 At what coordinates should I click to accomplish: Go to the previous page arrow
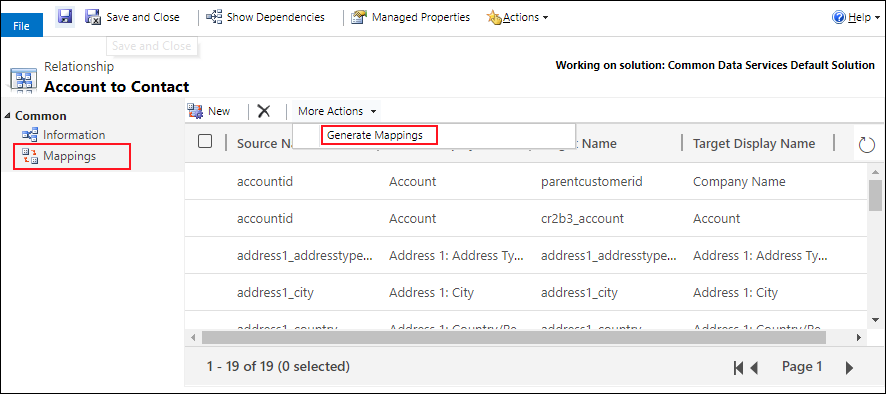coord(754,367)
